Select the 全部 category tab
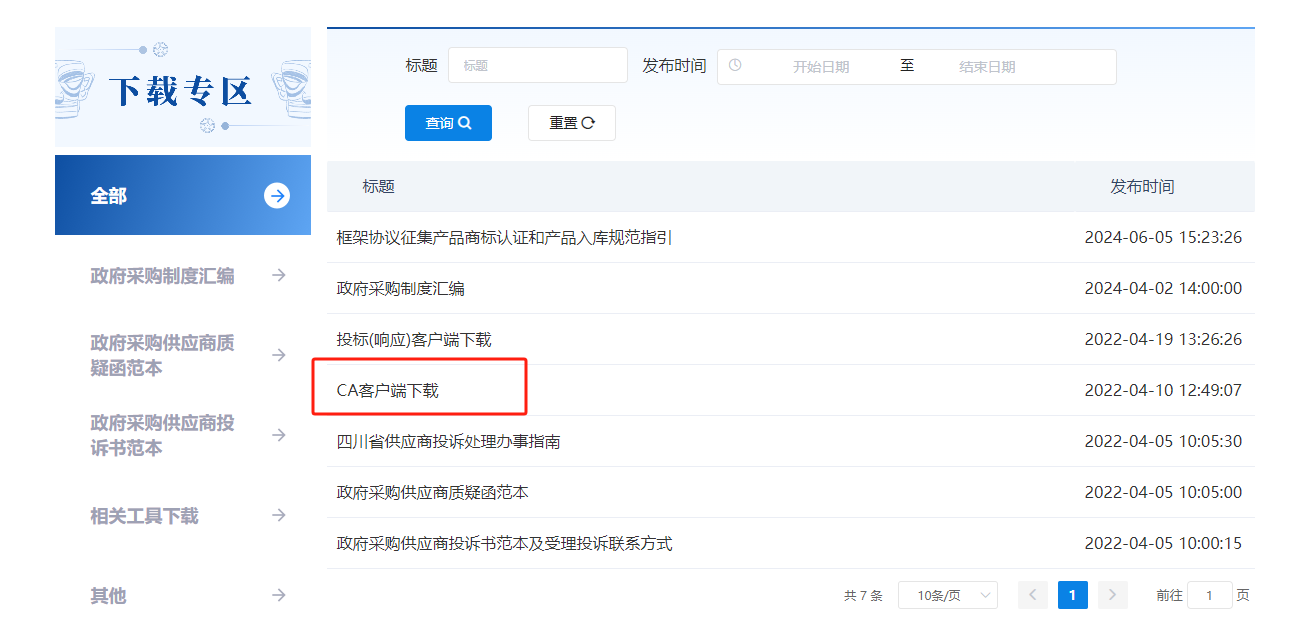1301x635 pixels. coord(110,196)
